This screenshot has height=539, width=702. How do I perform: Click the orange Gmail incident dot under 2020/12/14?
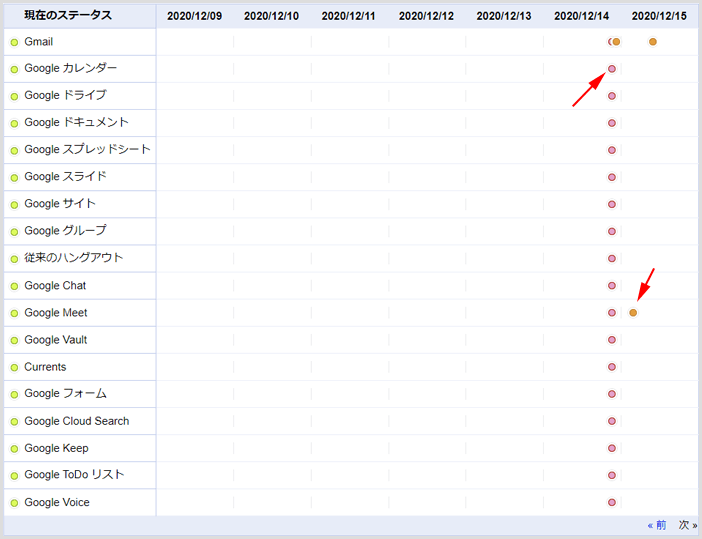[x=616, y=42]
